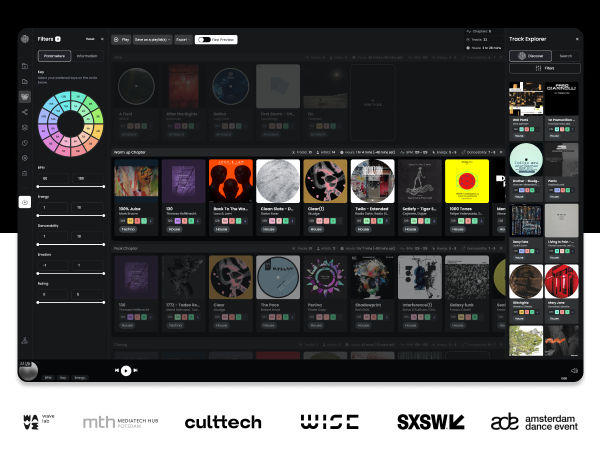Screen dimensions: 600x454
Task: Click the BPM maximum input field
Action: [88, 178]
